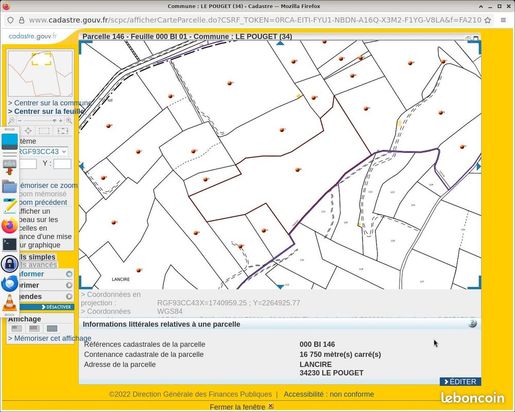
Task: Choose the second Affichage layout icon
Action: click(x=34, y=329)
